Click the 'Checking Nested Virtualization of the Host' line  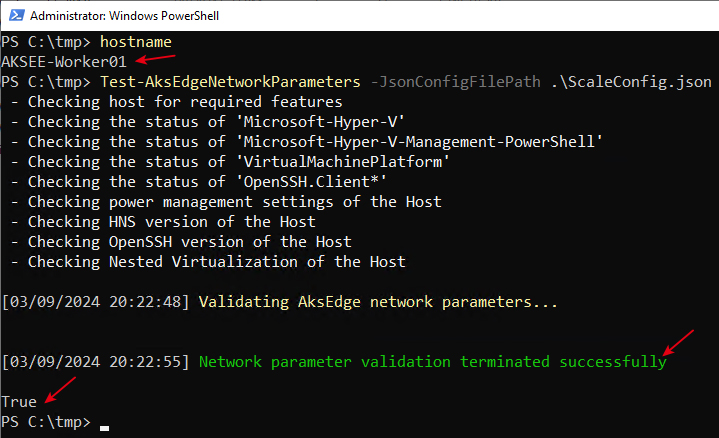(208, 262)
